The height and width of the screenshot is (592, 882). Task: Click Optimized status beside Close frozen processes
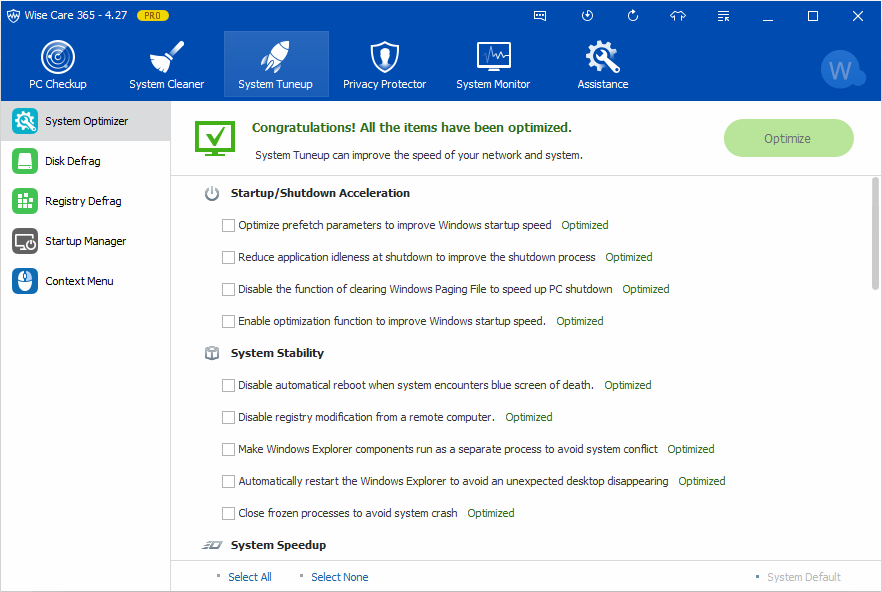491,513
